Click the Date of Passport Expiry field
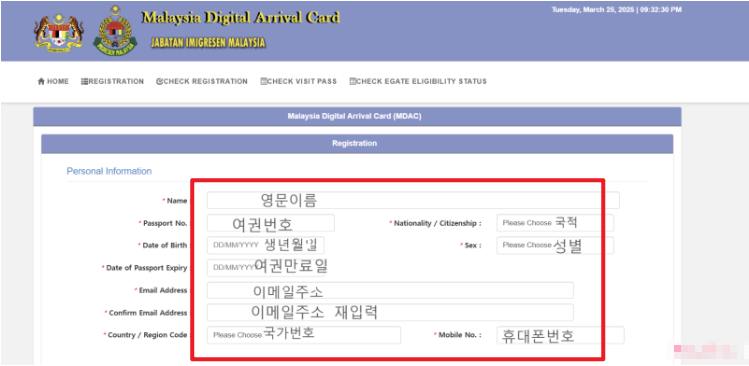This screenshot has height=366, width=749. coord(266,268)
